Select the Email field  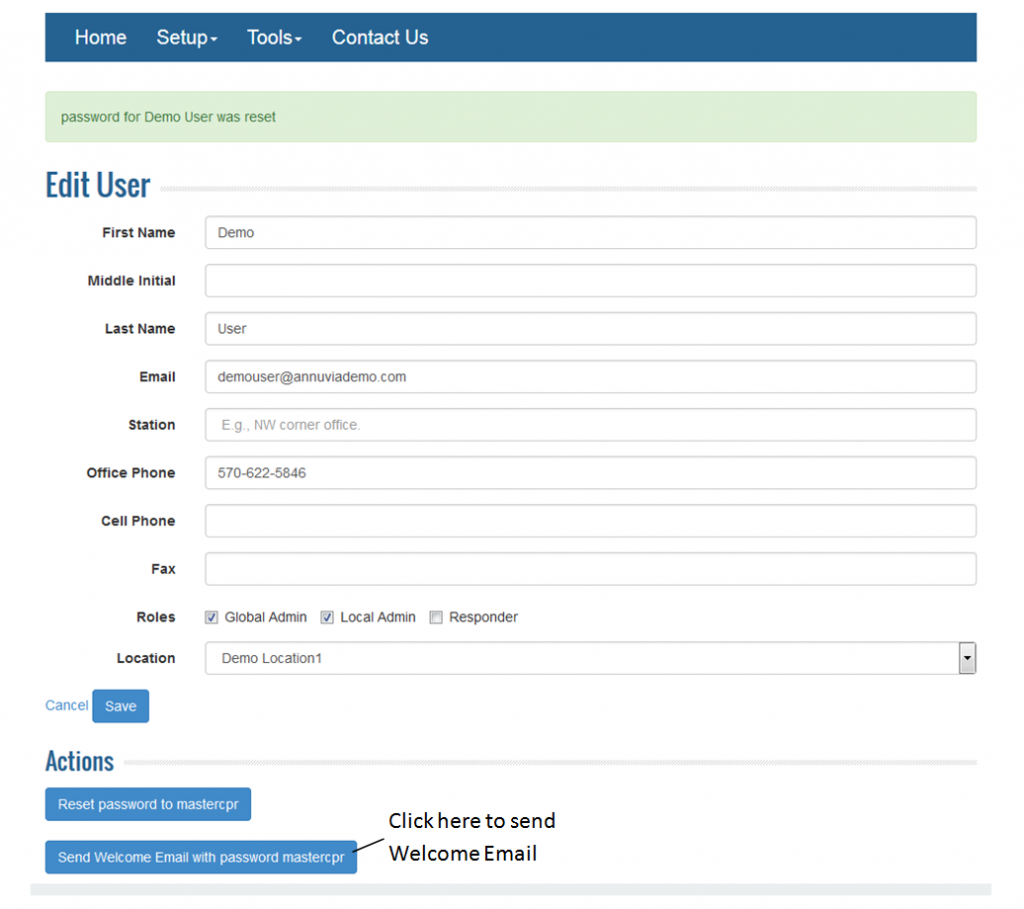click(x=590, y=376)
